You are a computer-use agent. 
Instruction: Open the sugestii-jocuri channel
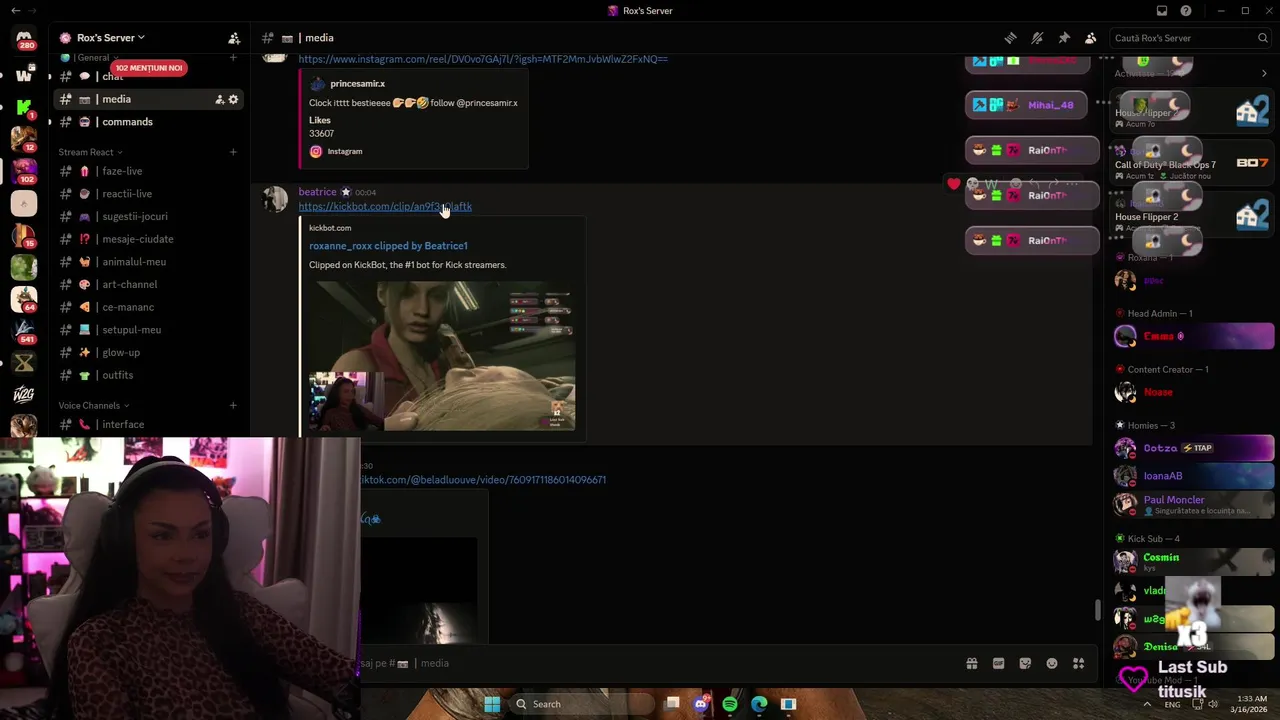[x=135, y=216]
